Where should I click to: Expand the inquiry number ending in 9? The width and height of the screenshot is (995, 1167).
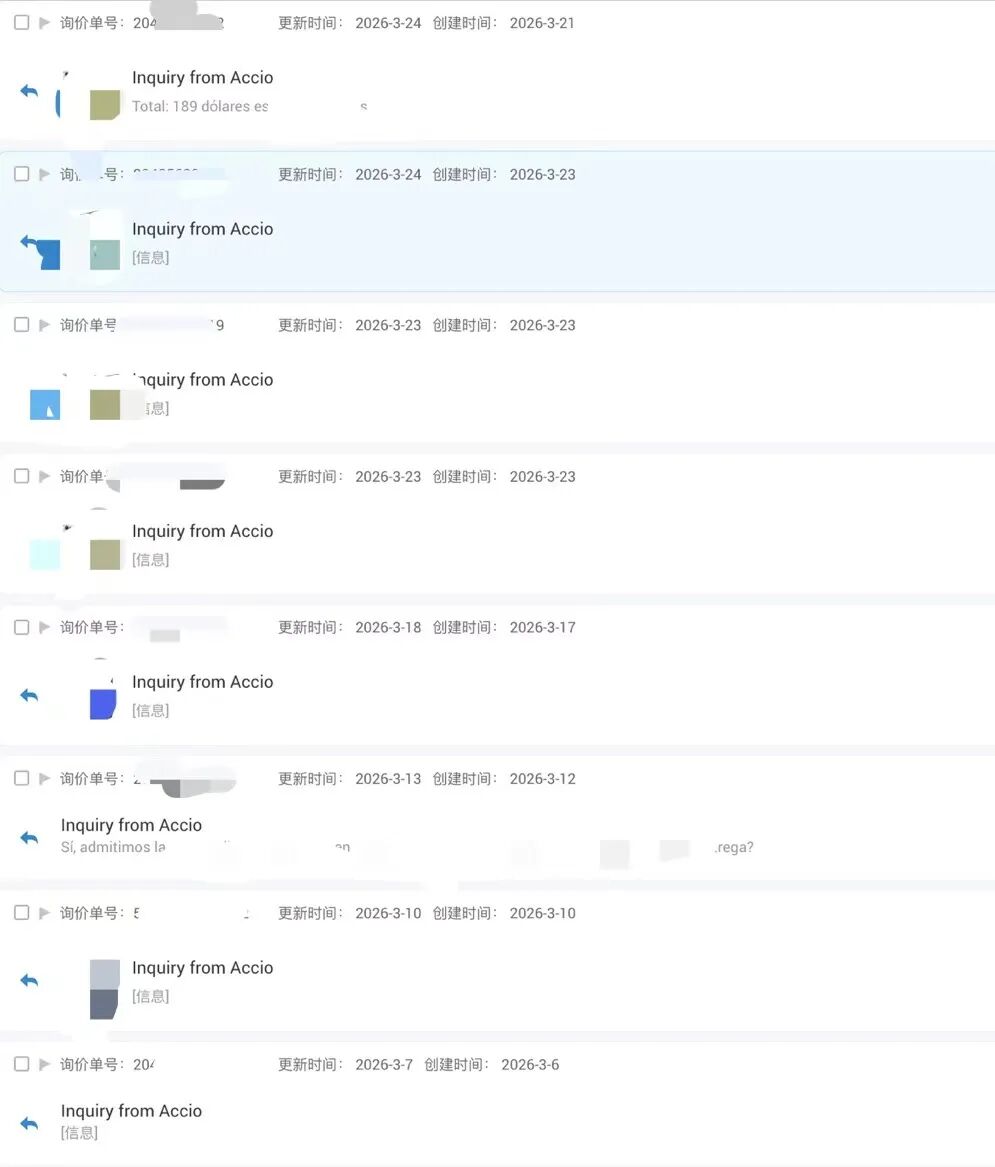(x=45, y=324)
